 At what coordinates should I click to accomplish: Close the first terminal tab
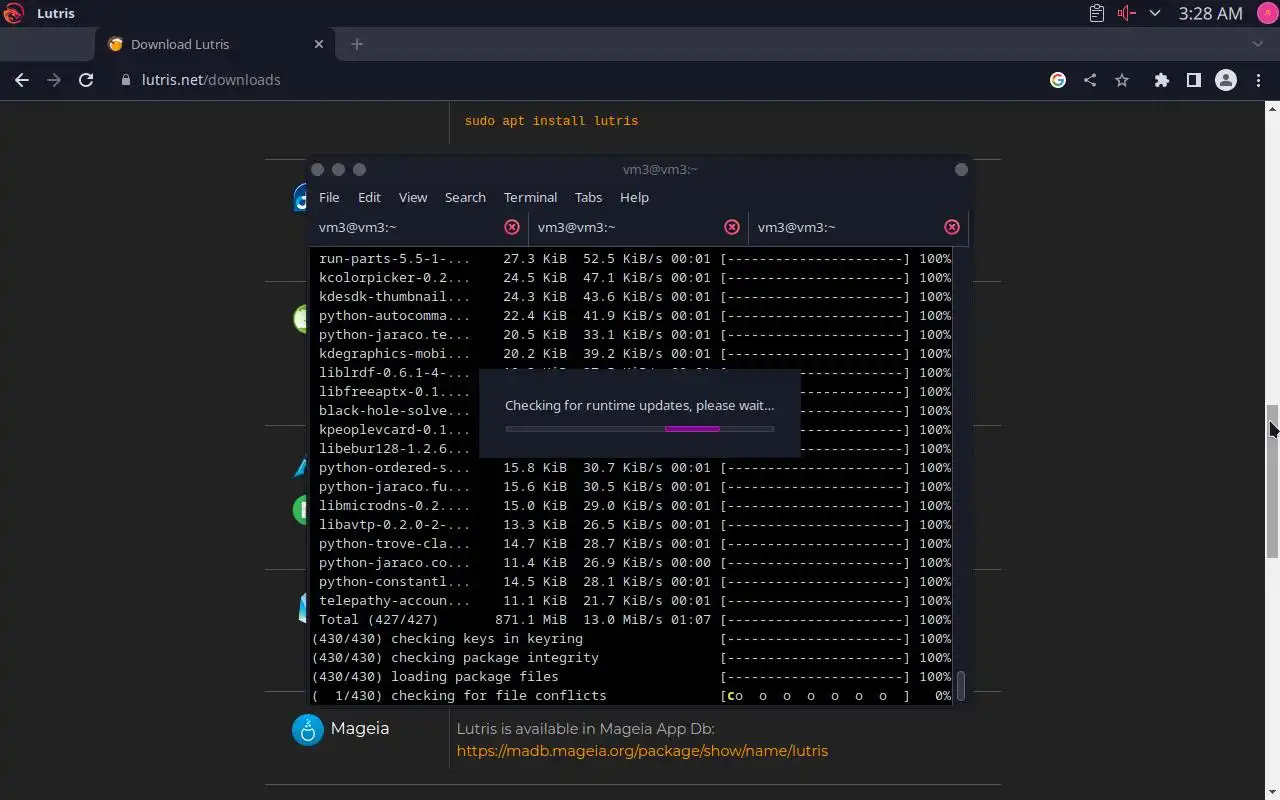click(x=512, y=227)
